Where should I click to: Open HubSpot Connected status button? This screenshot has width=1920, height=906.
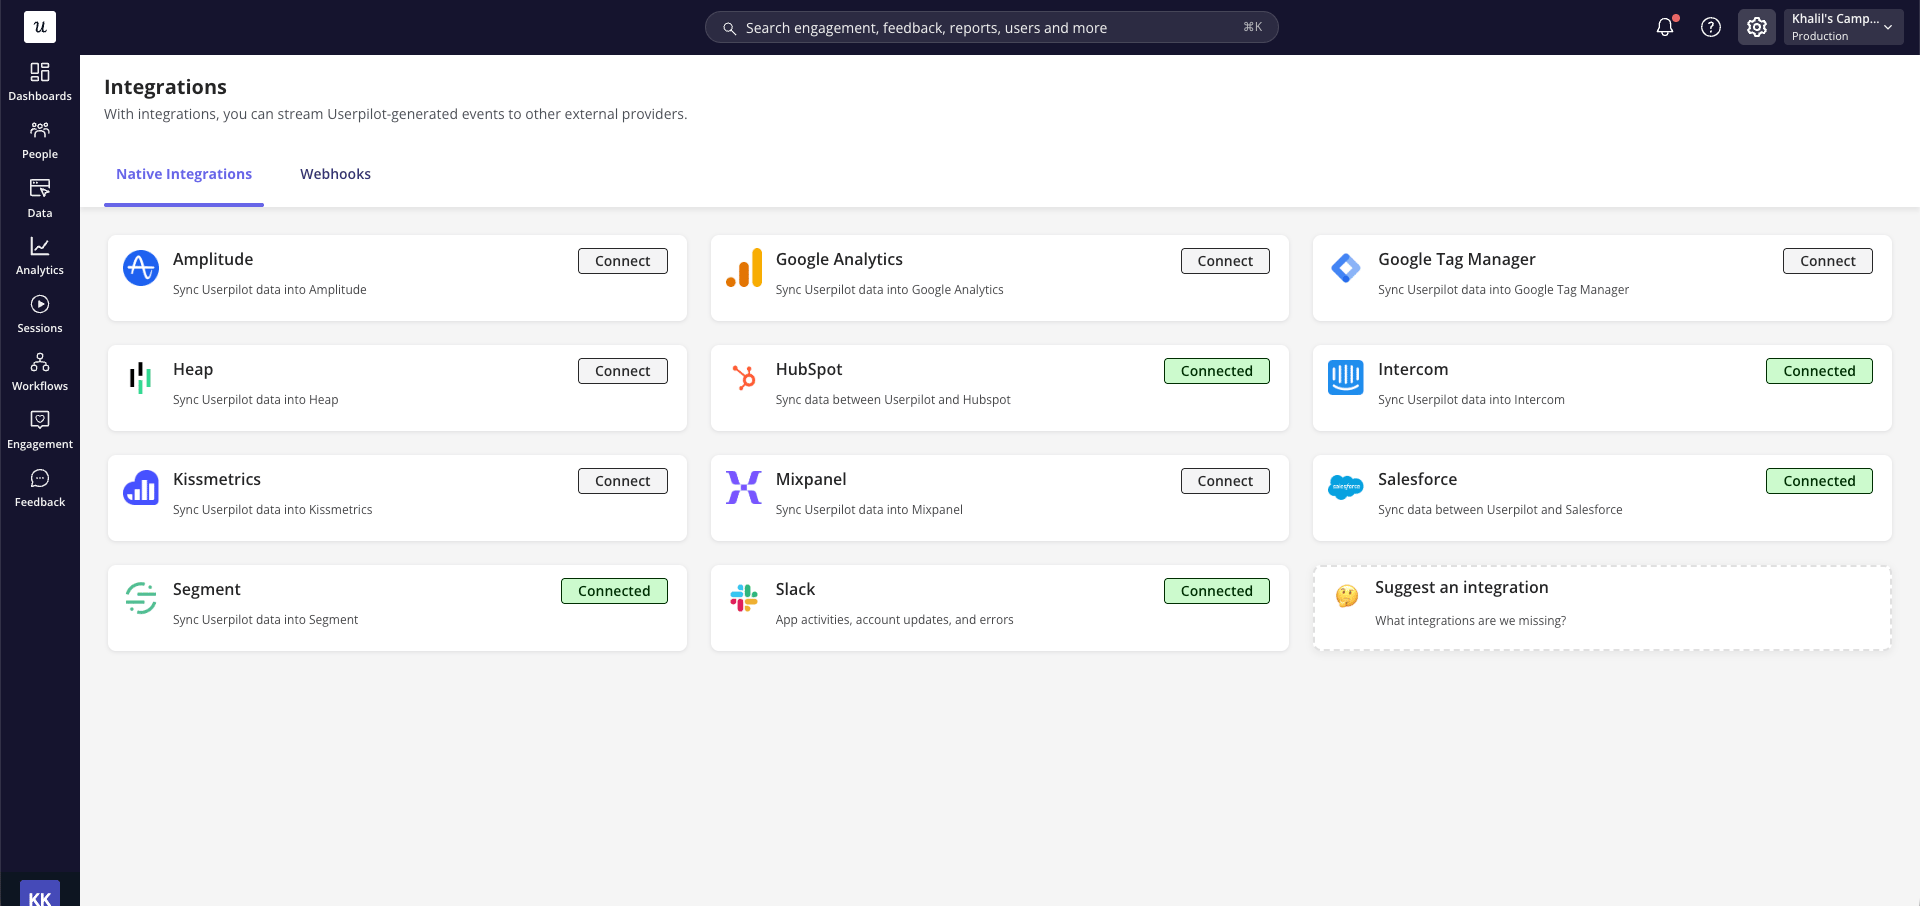(1217, 371)
